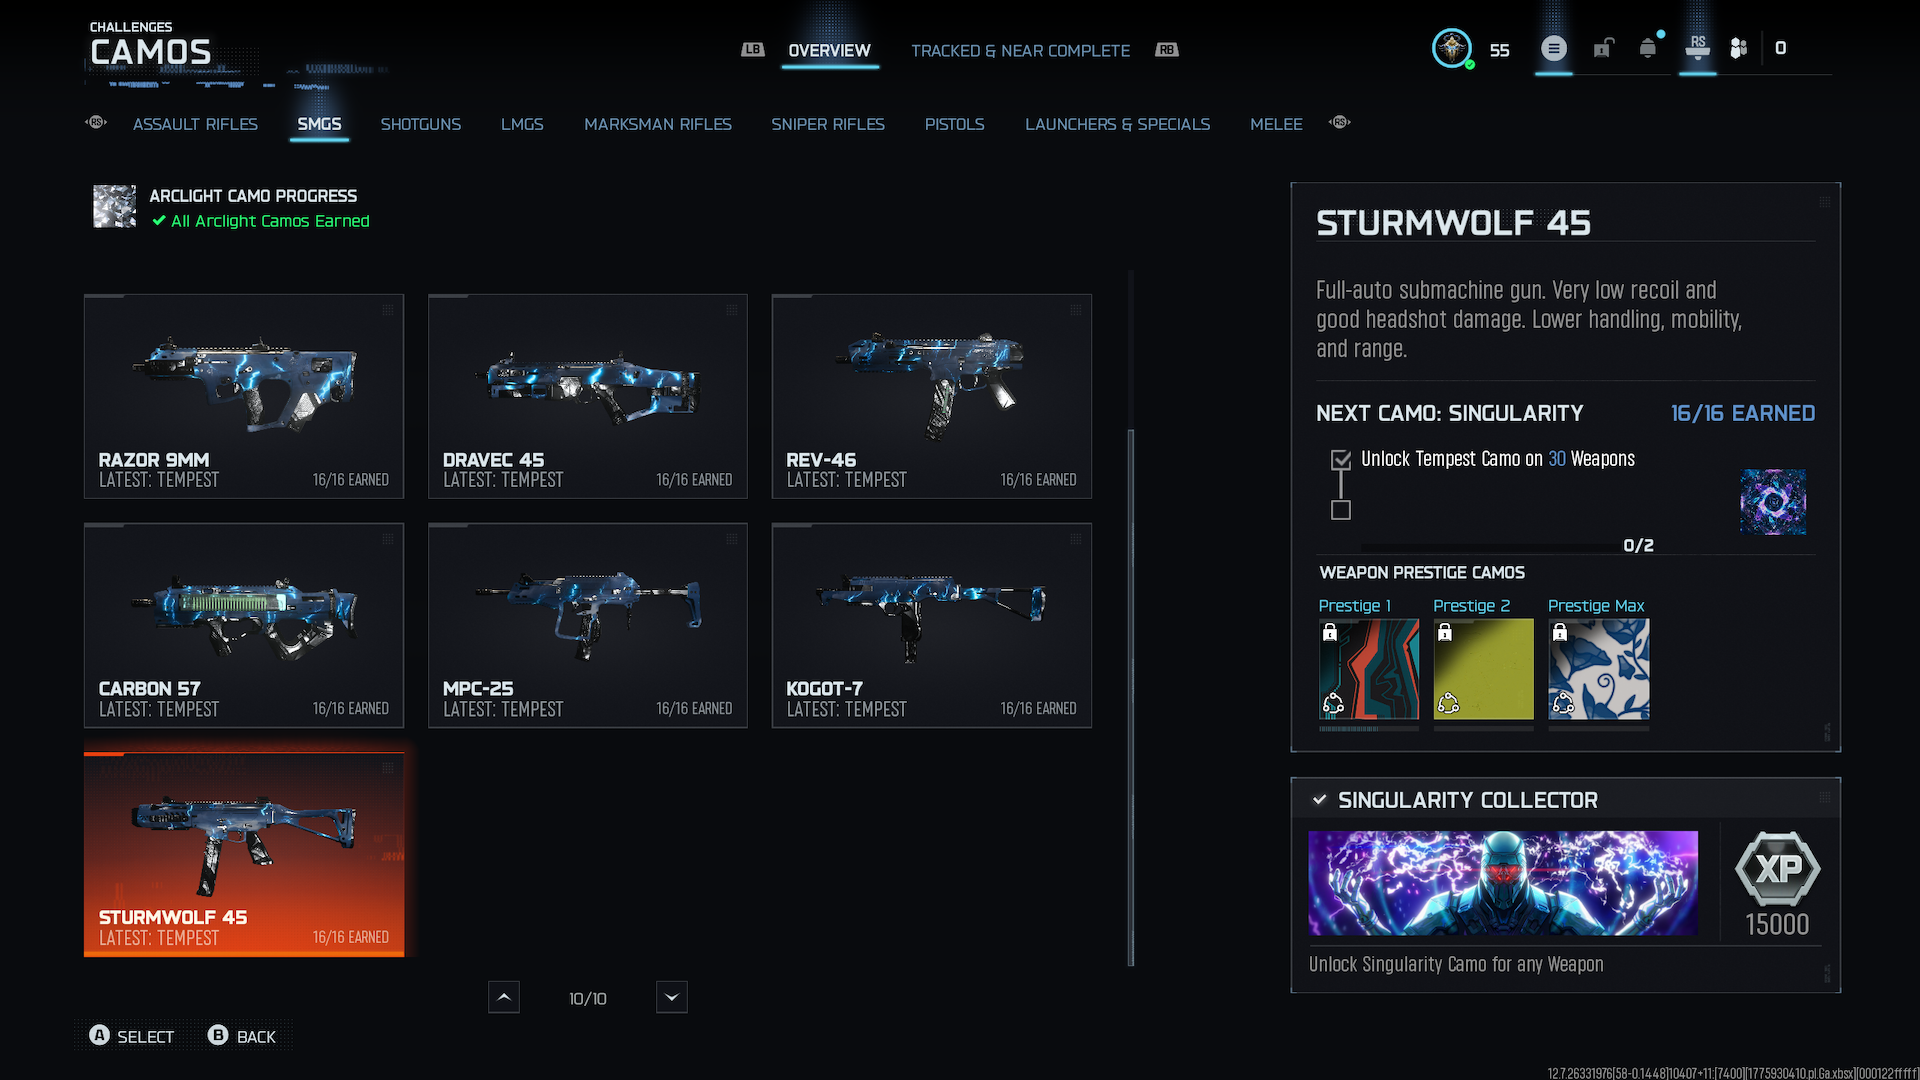
Task: Select the MPC-25 weapon card
Action: [x=588, y=625]
